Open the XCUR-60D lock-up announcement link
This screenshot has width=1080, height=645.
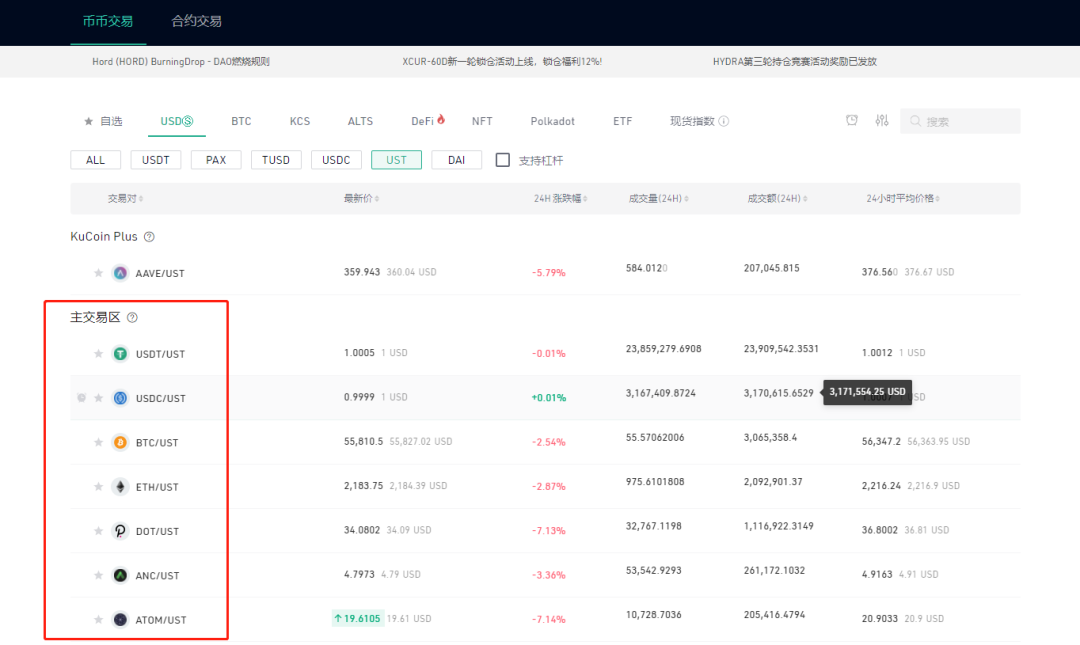(x=502, y=61)
